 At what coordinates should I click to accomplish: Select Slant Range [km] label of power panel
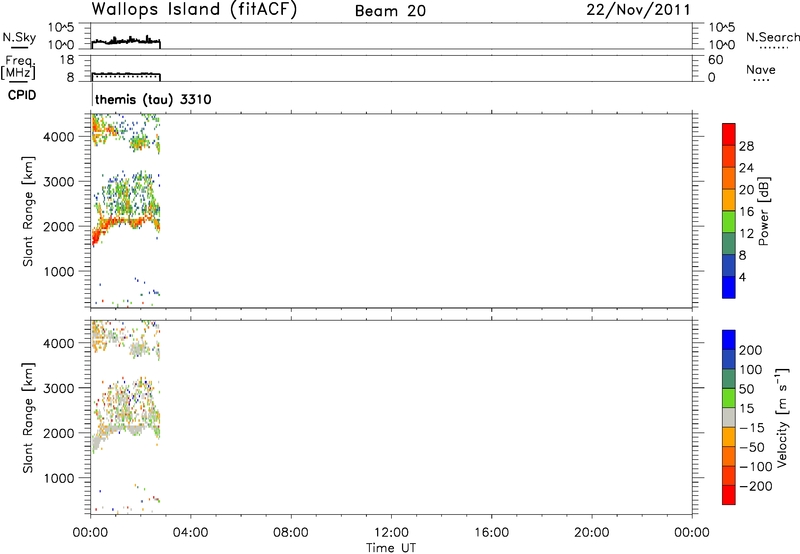click(x=28, y=211)
